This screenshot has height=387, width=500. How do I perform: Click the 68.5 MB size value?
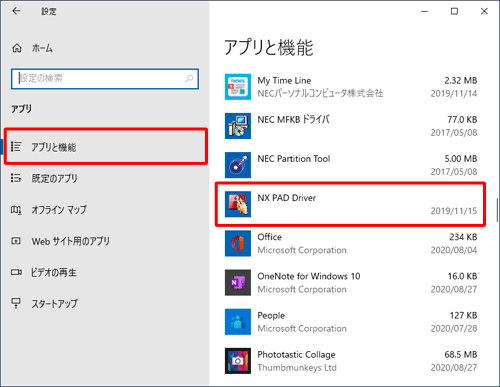pyautogui.click(x=460, y=354)
